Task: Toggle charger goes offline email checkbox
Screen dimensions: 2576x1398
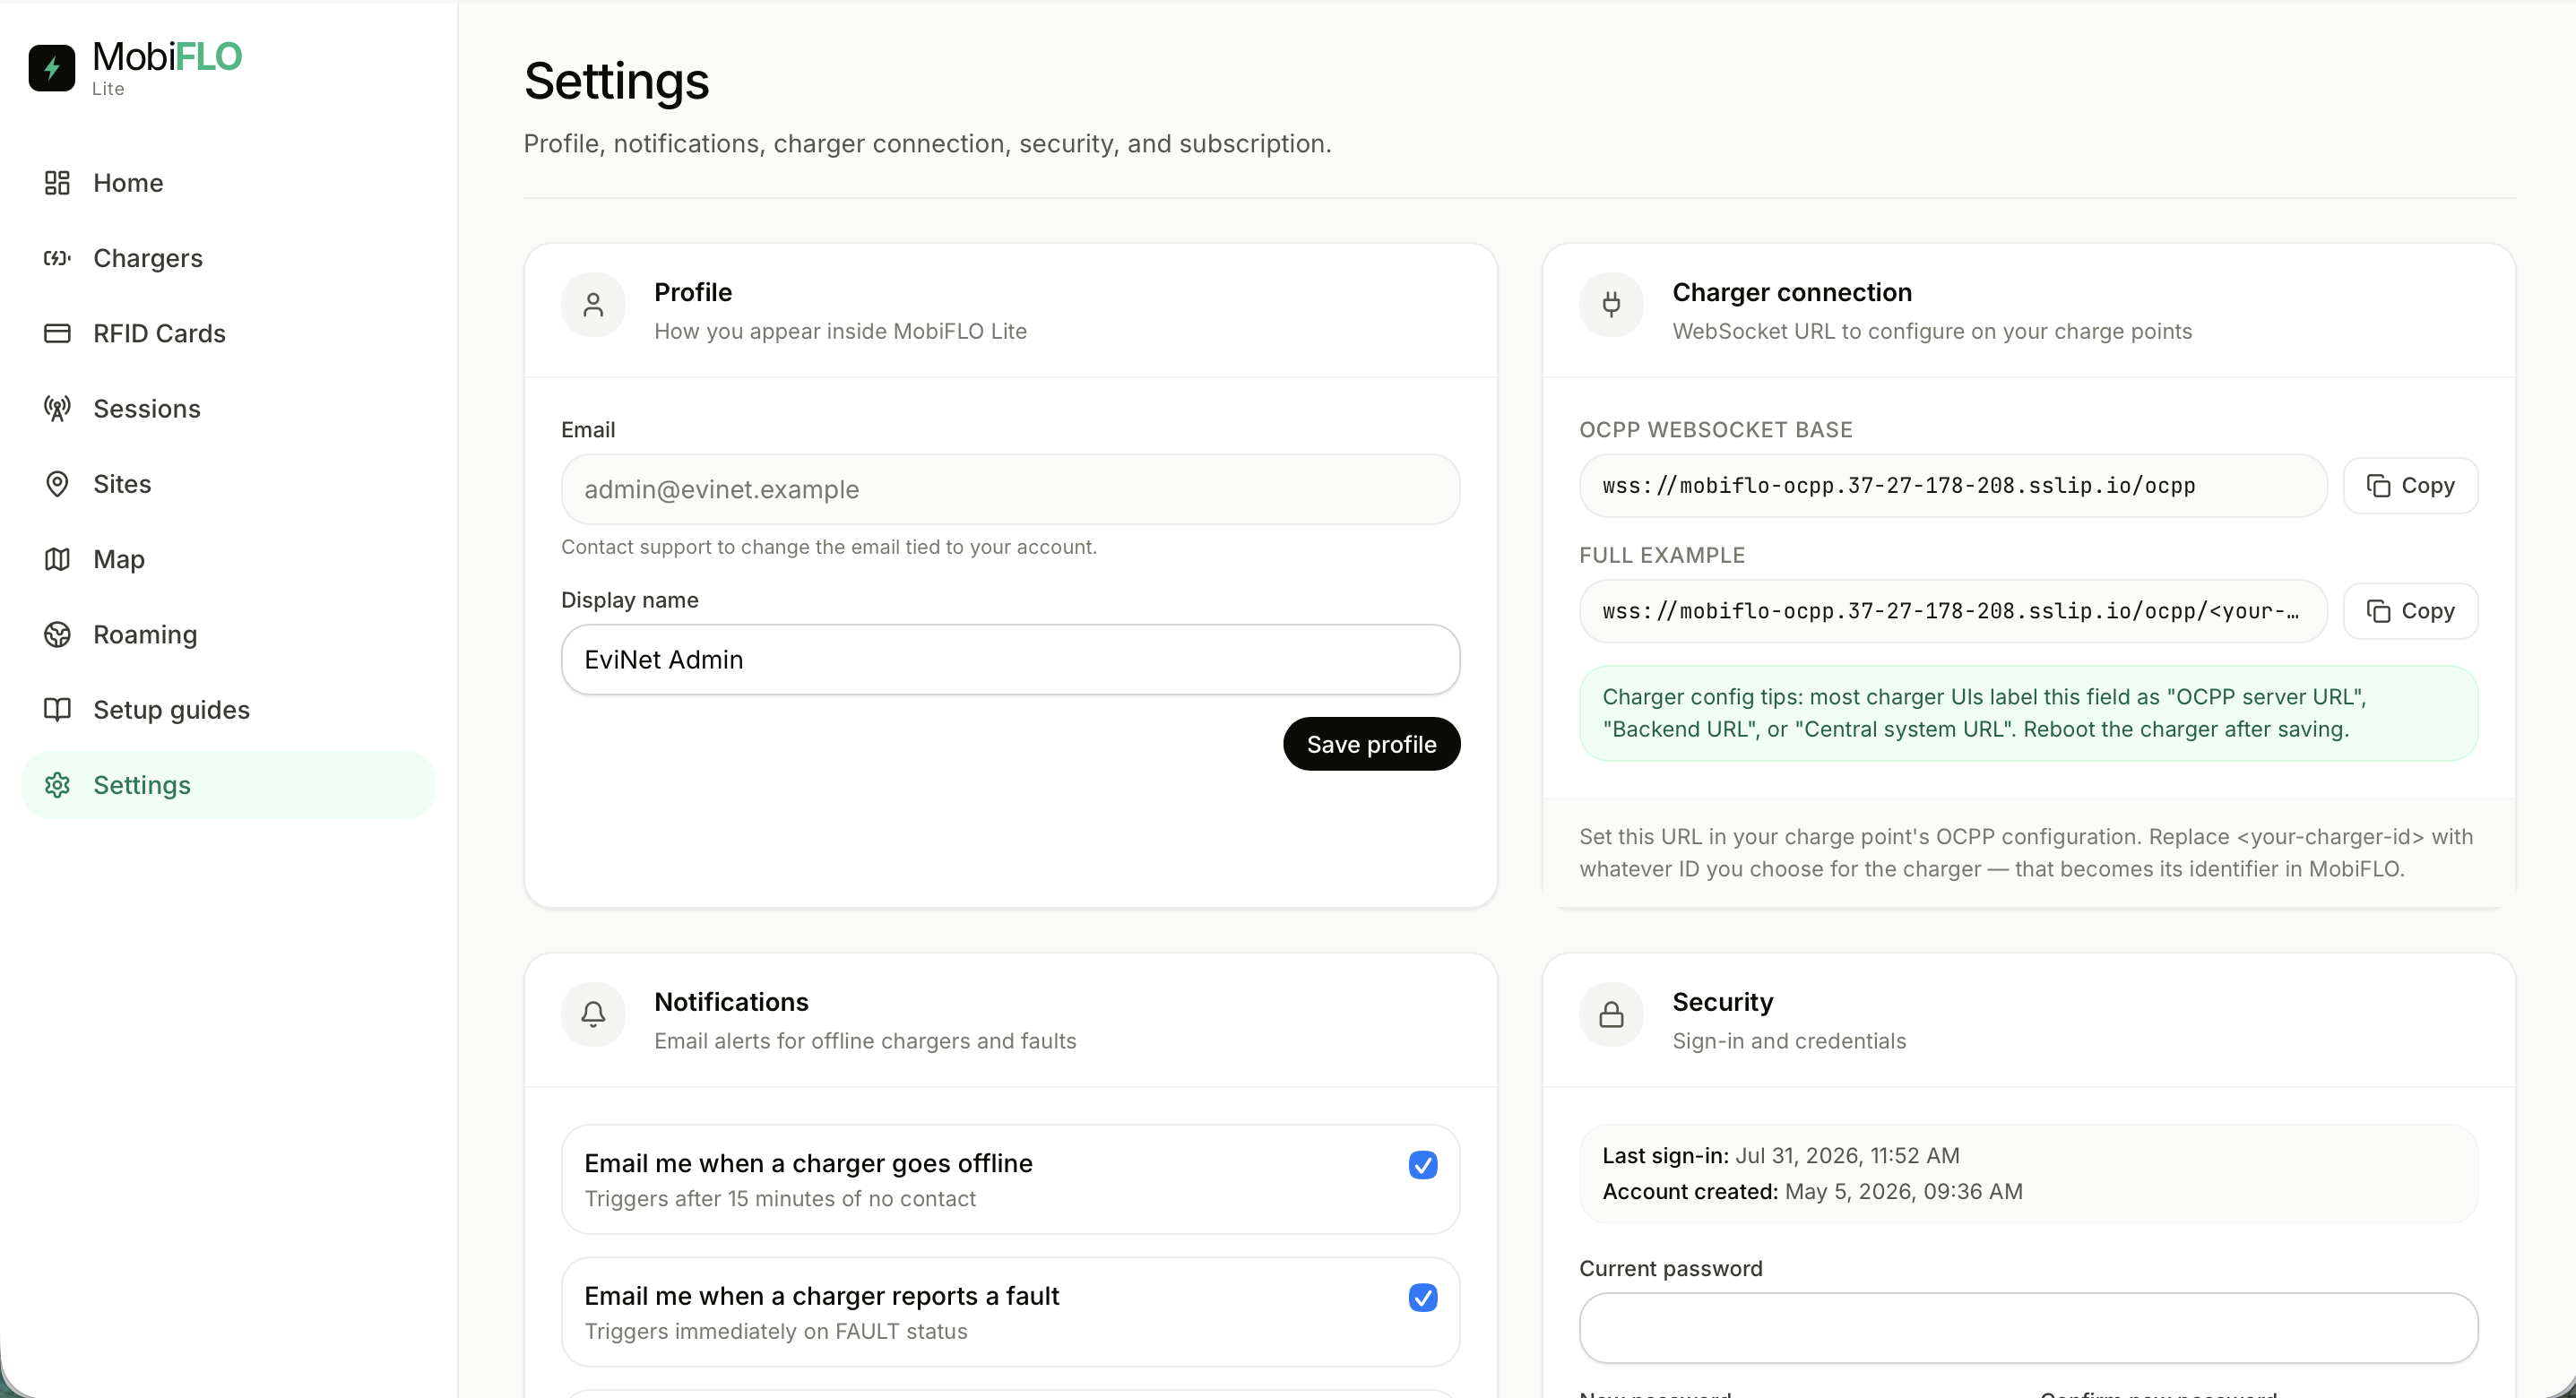Action: [1423, 1165]
